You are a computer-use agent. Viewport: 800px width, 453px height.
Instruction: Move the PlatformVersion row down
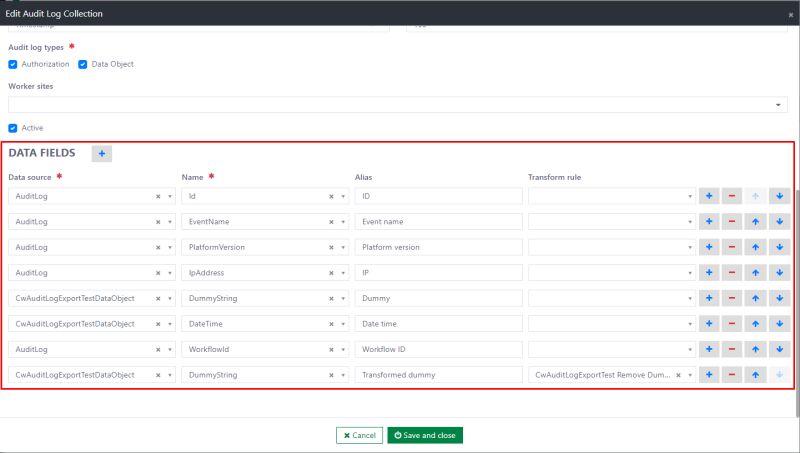coord(780,247)
